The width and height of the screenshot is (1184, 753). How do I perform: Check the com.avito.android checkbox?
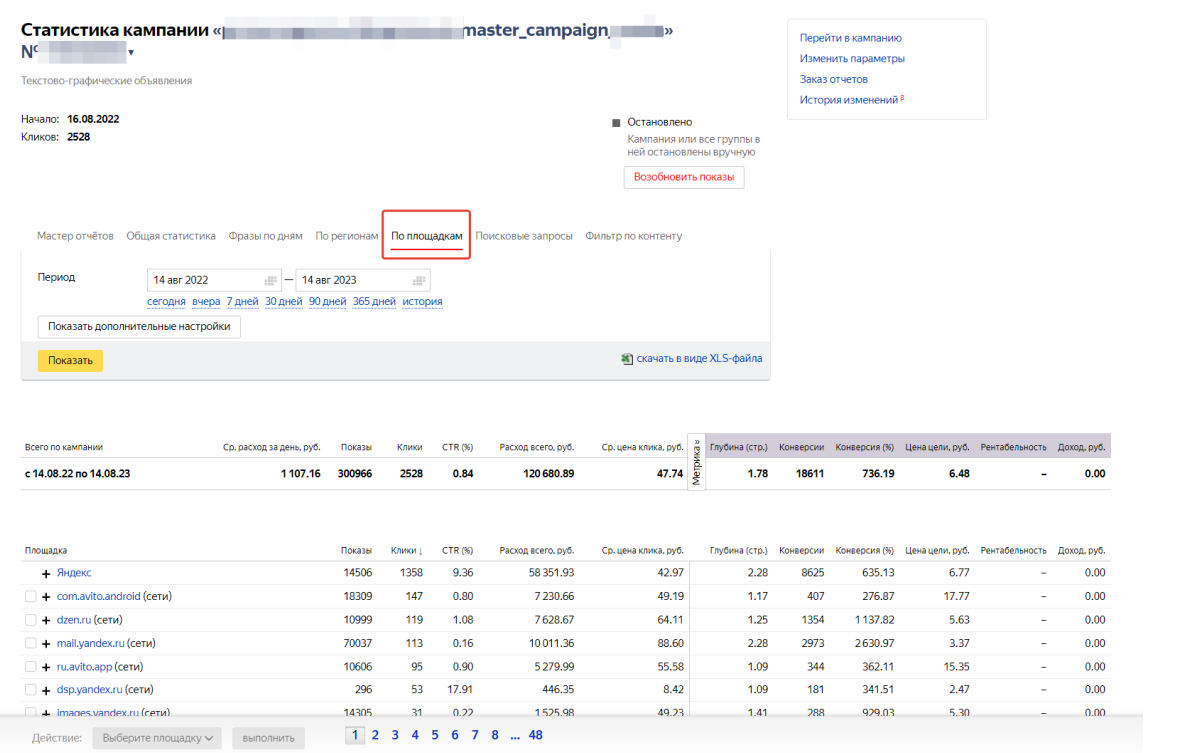tap(30, 597)
